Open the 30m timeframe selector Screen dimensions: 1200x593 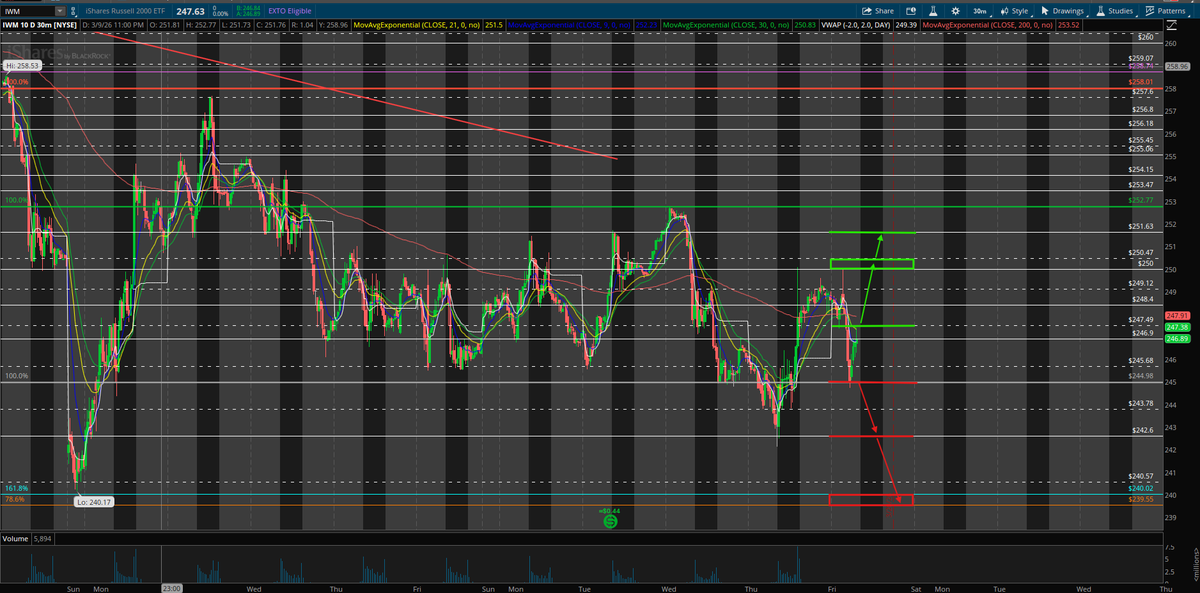[980, 10]
